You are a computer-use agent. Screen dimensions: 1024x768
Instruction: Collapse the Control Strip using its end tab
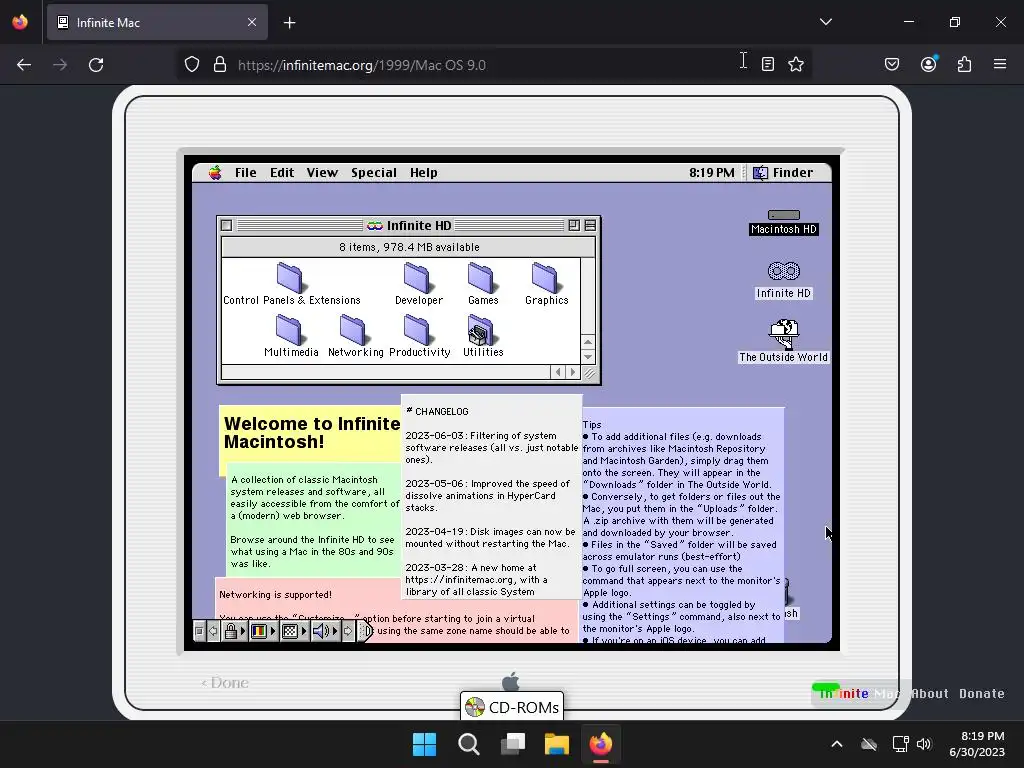pyautogui.click(x=366, y=631)
